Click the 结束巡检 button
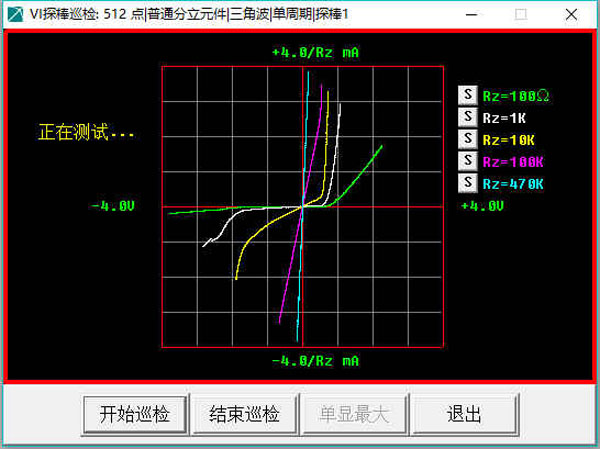The width and height of the screenshot is (600, 449). [x=245, y=415]
